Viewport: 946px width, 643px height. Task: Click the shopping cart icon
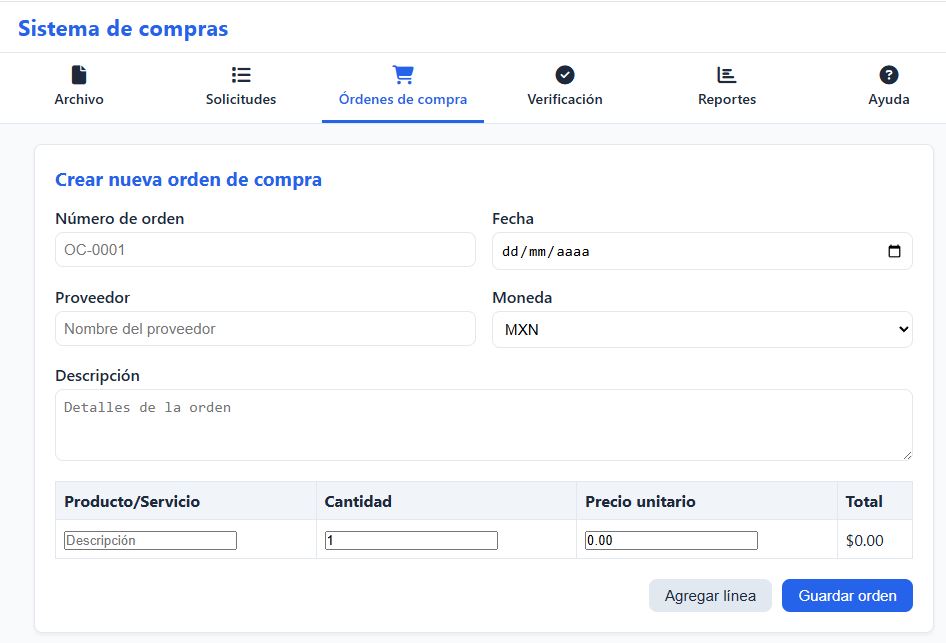point(403,75)
